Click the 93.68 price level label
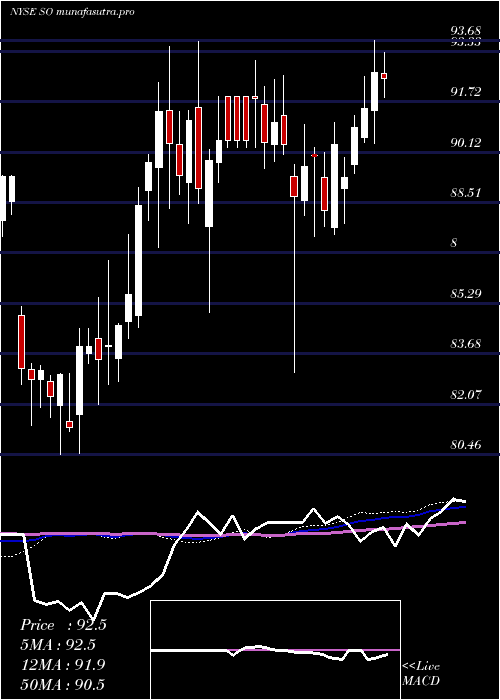Viewport: 500px width, 700px height. tap(466, 31)
